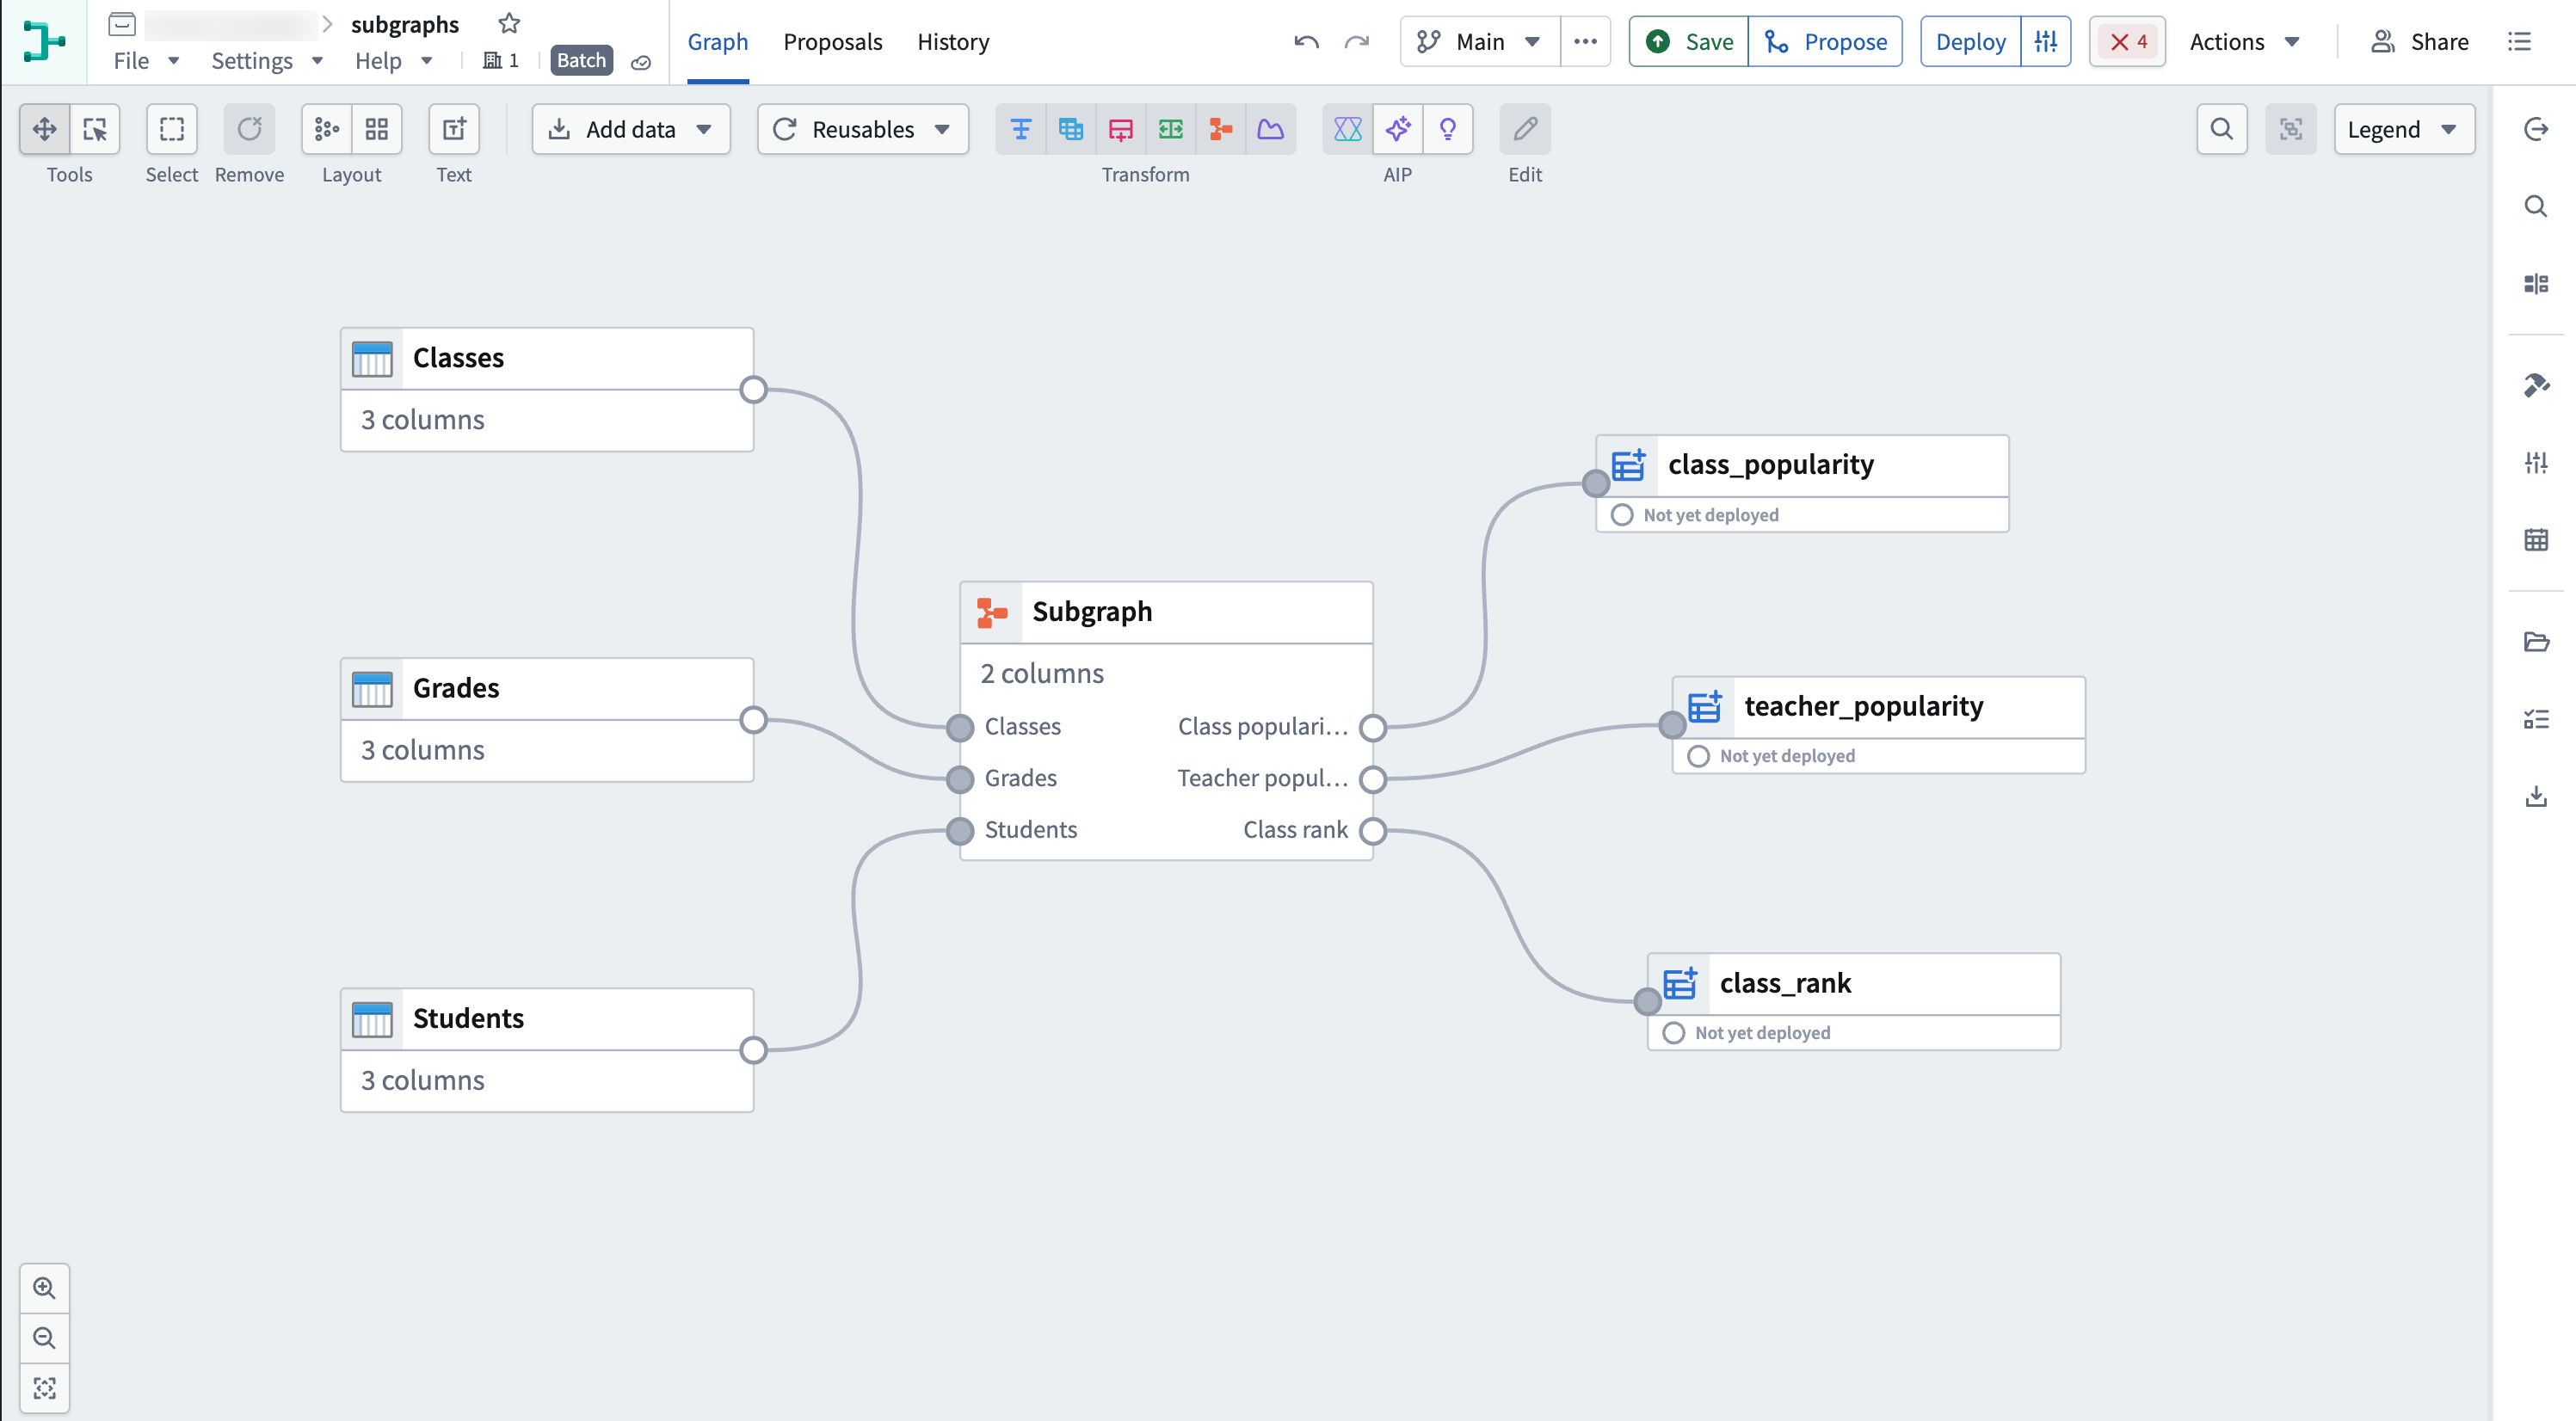This screenshot has width=2576, height=1421.
Task: Switch to the Proposals tab
Action: coord(832,42)
